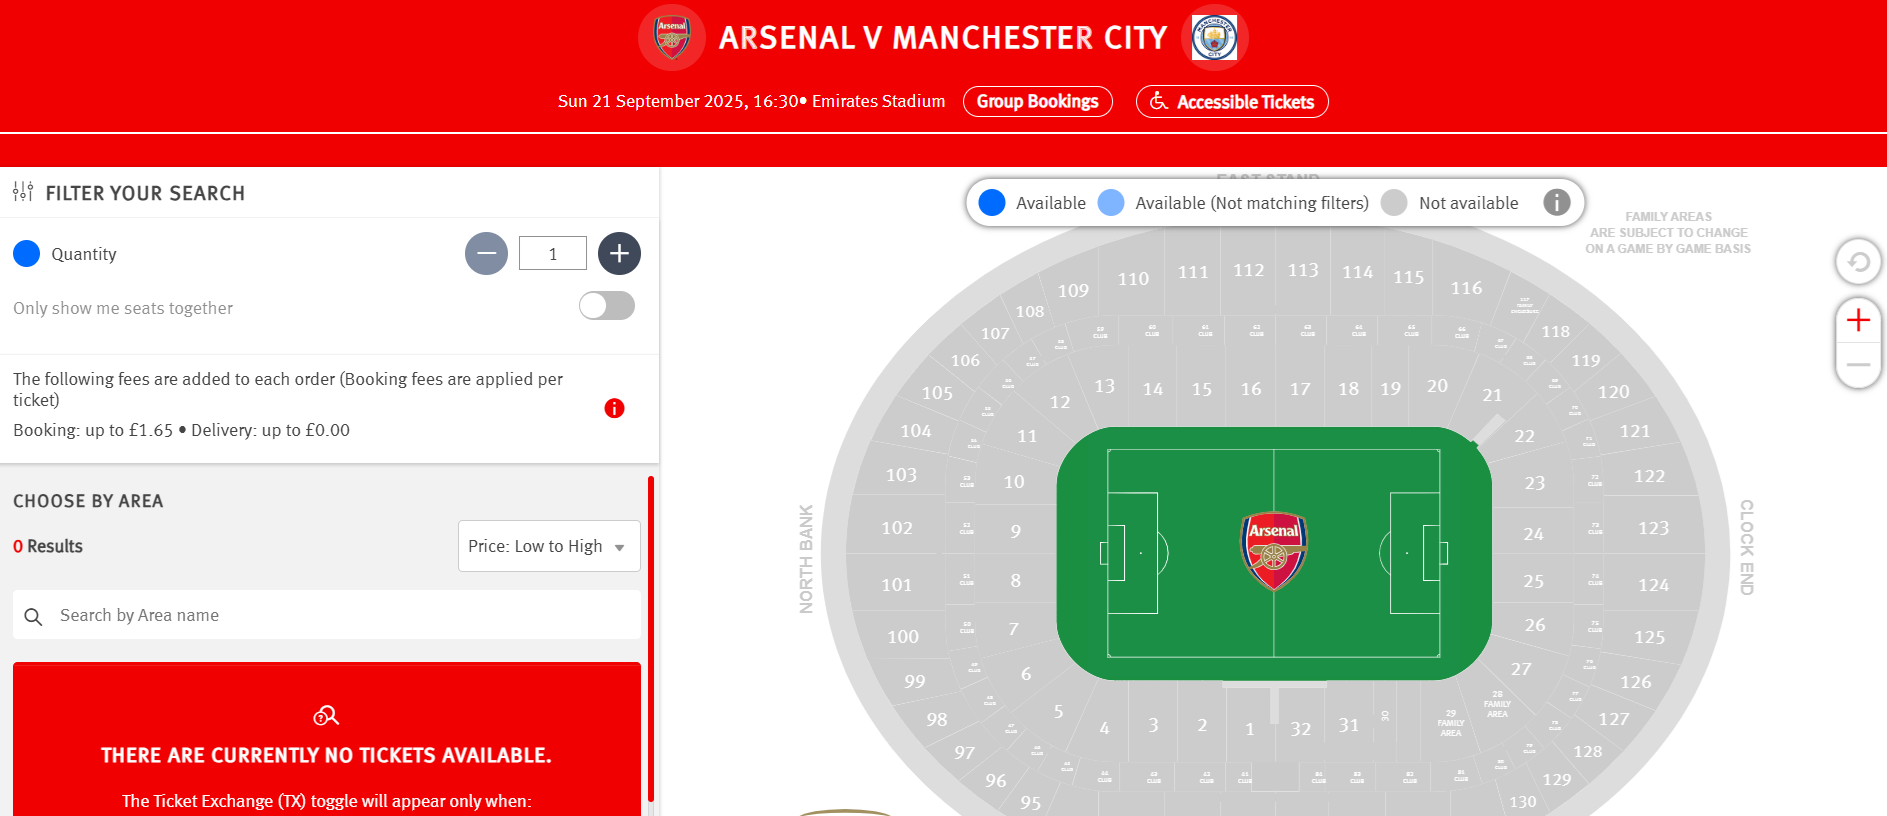Screen dimensions: 1887x816
Task: Select block 113 on the stadium map
Action: pos(1302,270)
